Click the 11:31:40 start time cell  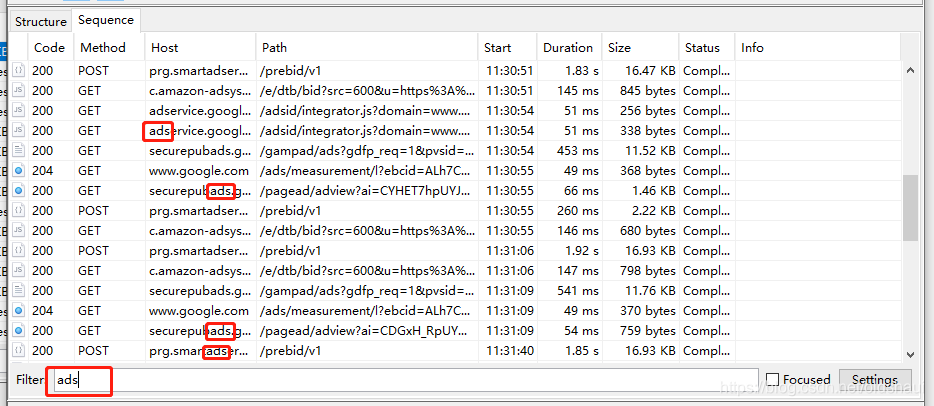click(510, 351)
